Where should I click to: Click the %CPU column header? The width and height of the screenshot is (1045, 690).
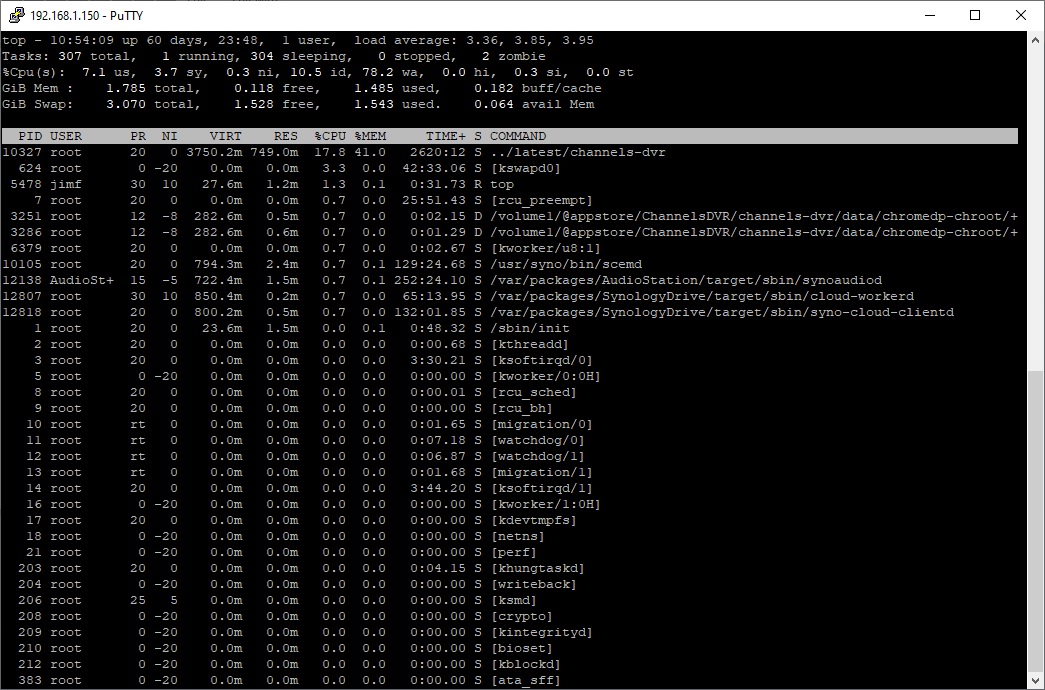(330, 136)
